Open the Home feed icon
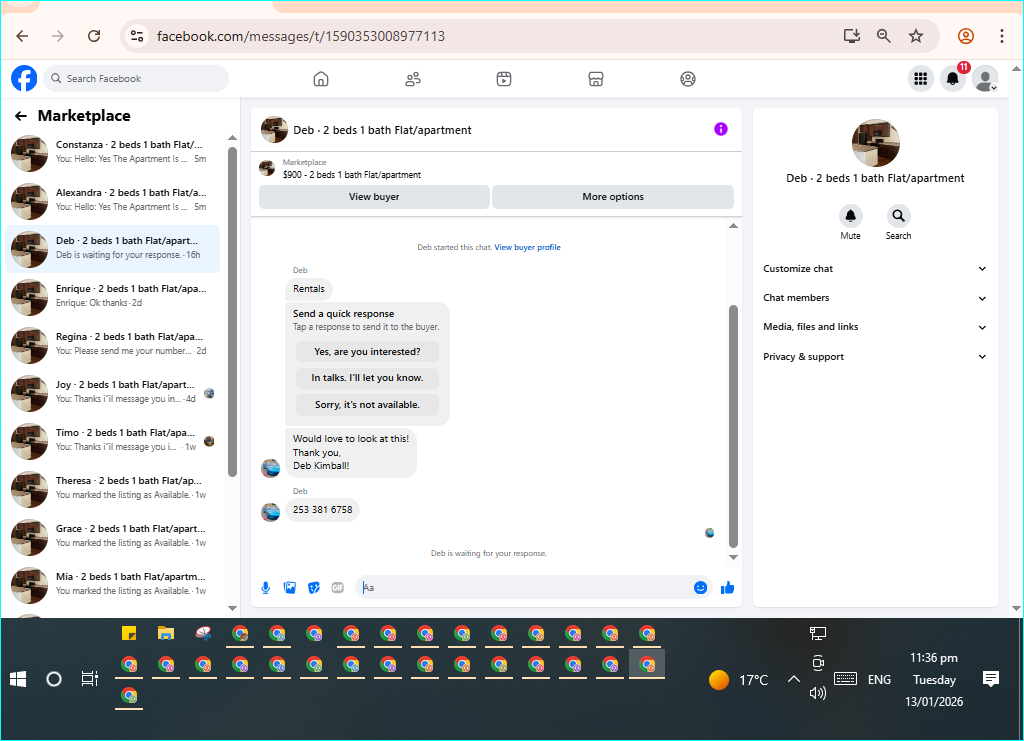The width and height of the screenshot is (1024, 741). point(321,79)
